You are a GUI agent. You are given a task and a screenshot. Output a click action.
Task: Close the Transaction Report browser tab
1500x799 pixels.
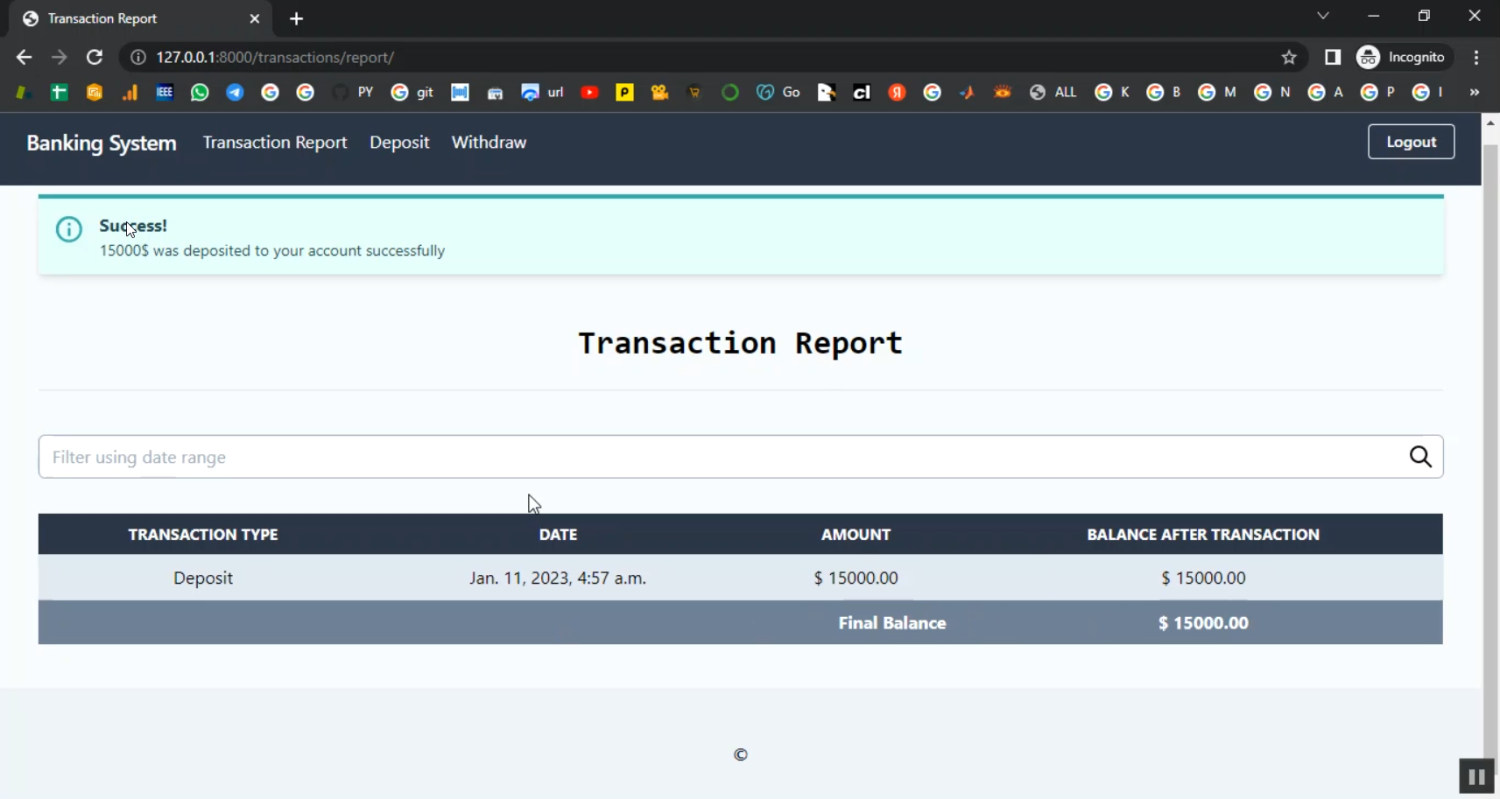pos(254,19)
